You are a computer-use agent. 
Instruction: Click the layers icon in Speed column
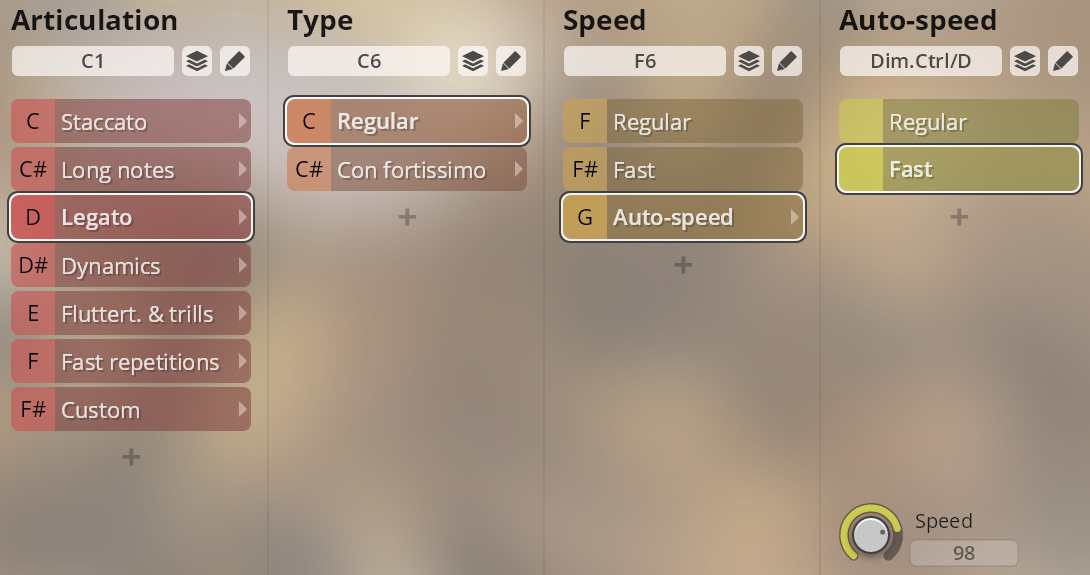(x=749, y=61)
